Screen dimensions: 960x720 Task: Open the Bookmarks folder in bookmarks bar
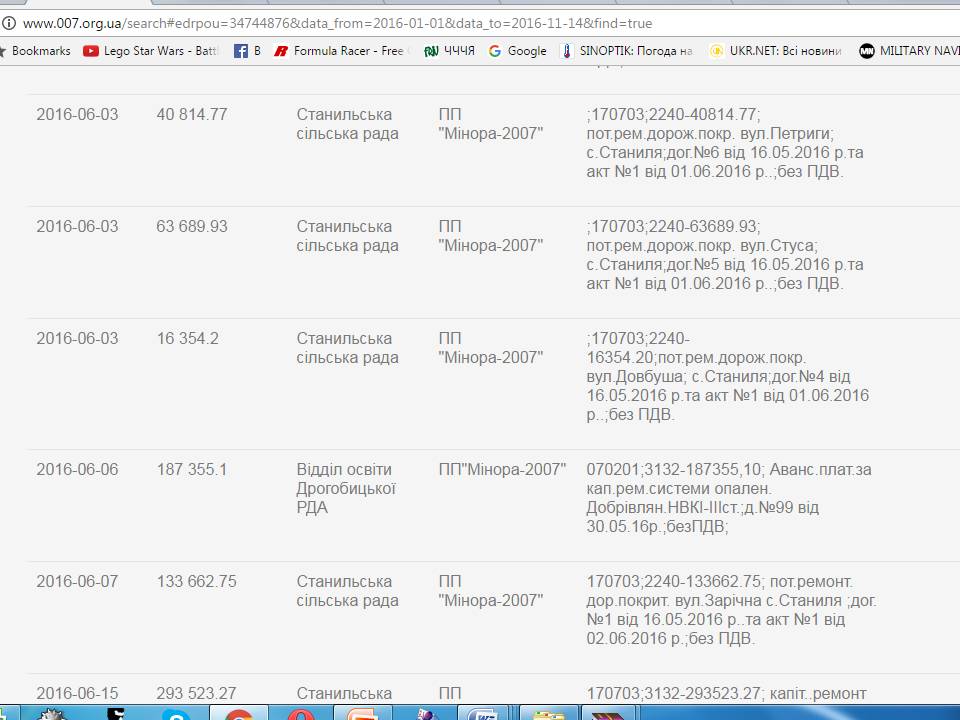[x=38, y=51]
